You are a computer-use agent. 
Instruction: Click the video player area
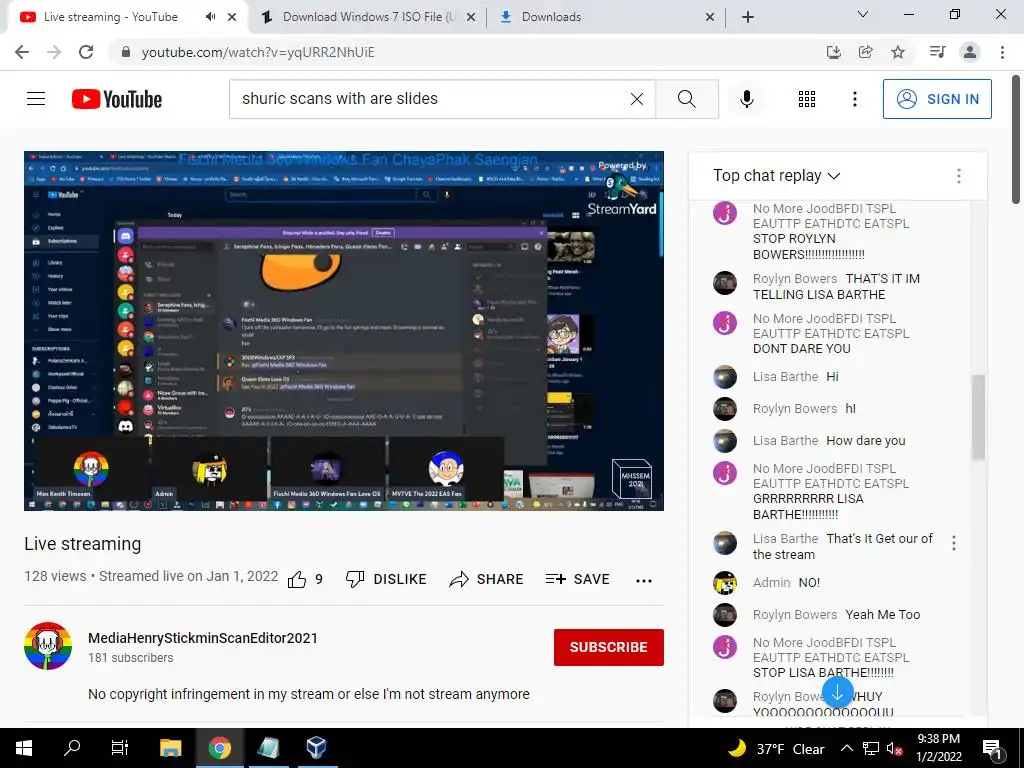click(344, 331)
